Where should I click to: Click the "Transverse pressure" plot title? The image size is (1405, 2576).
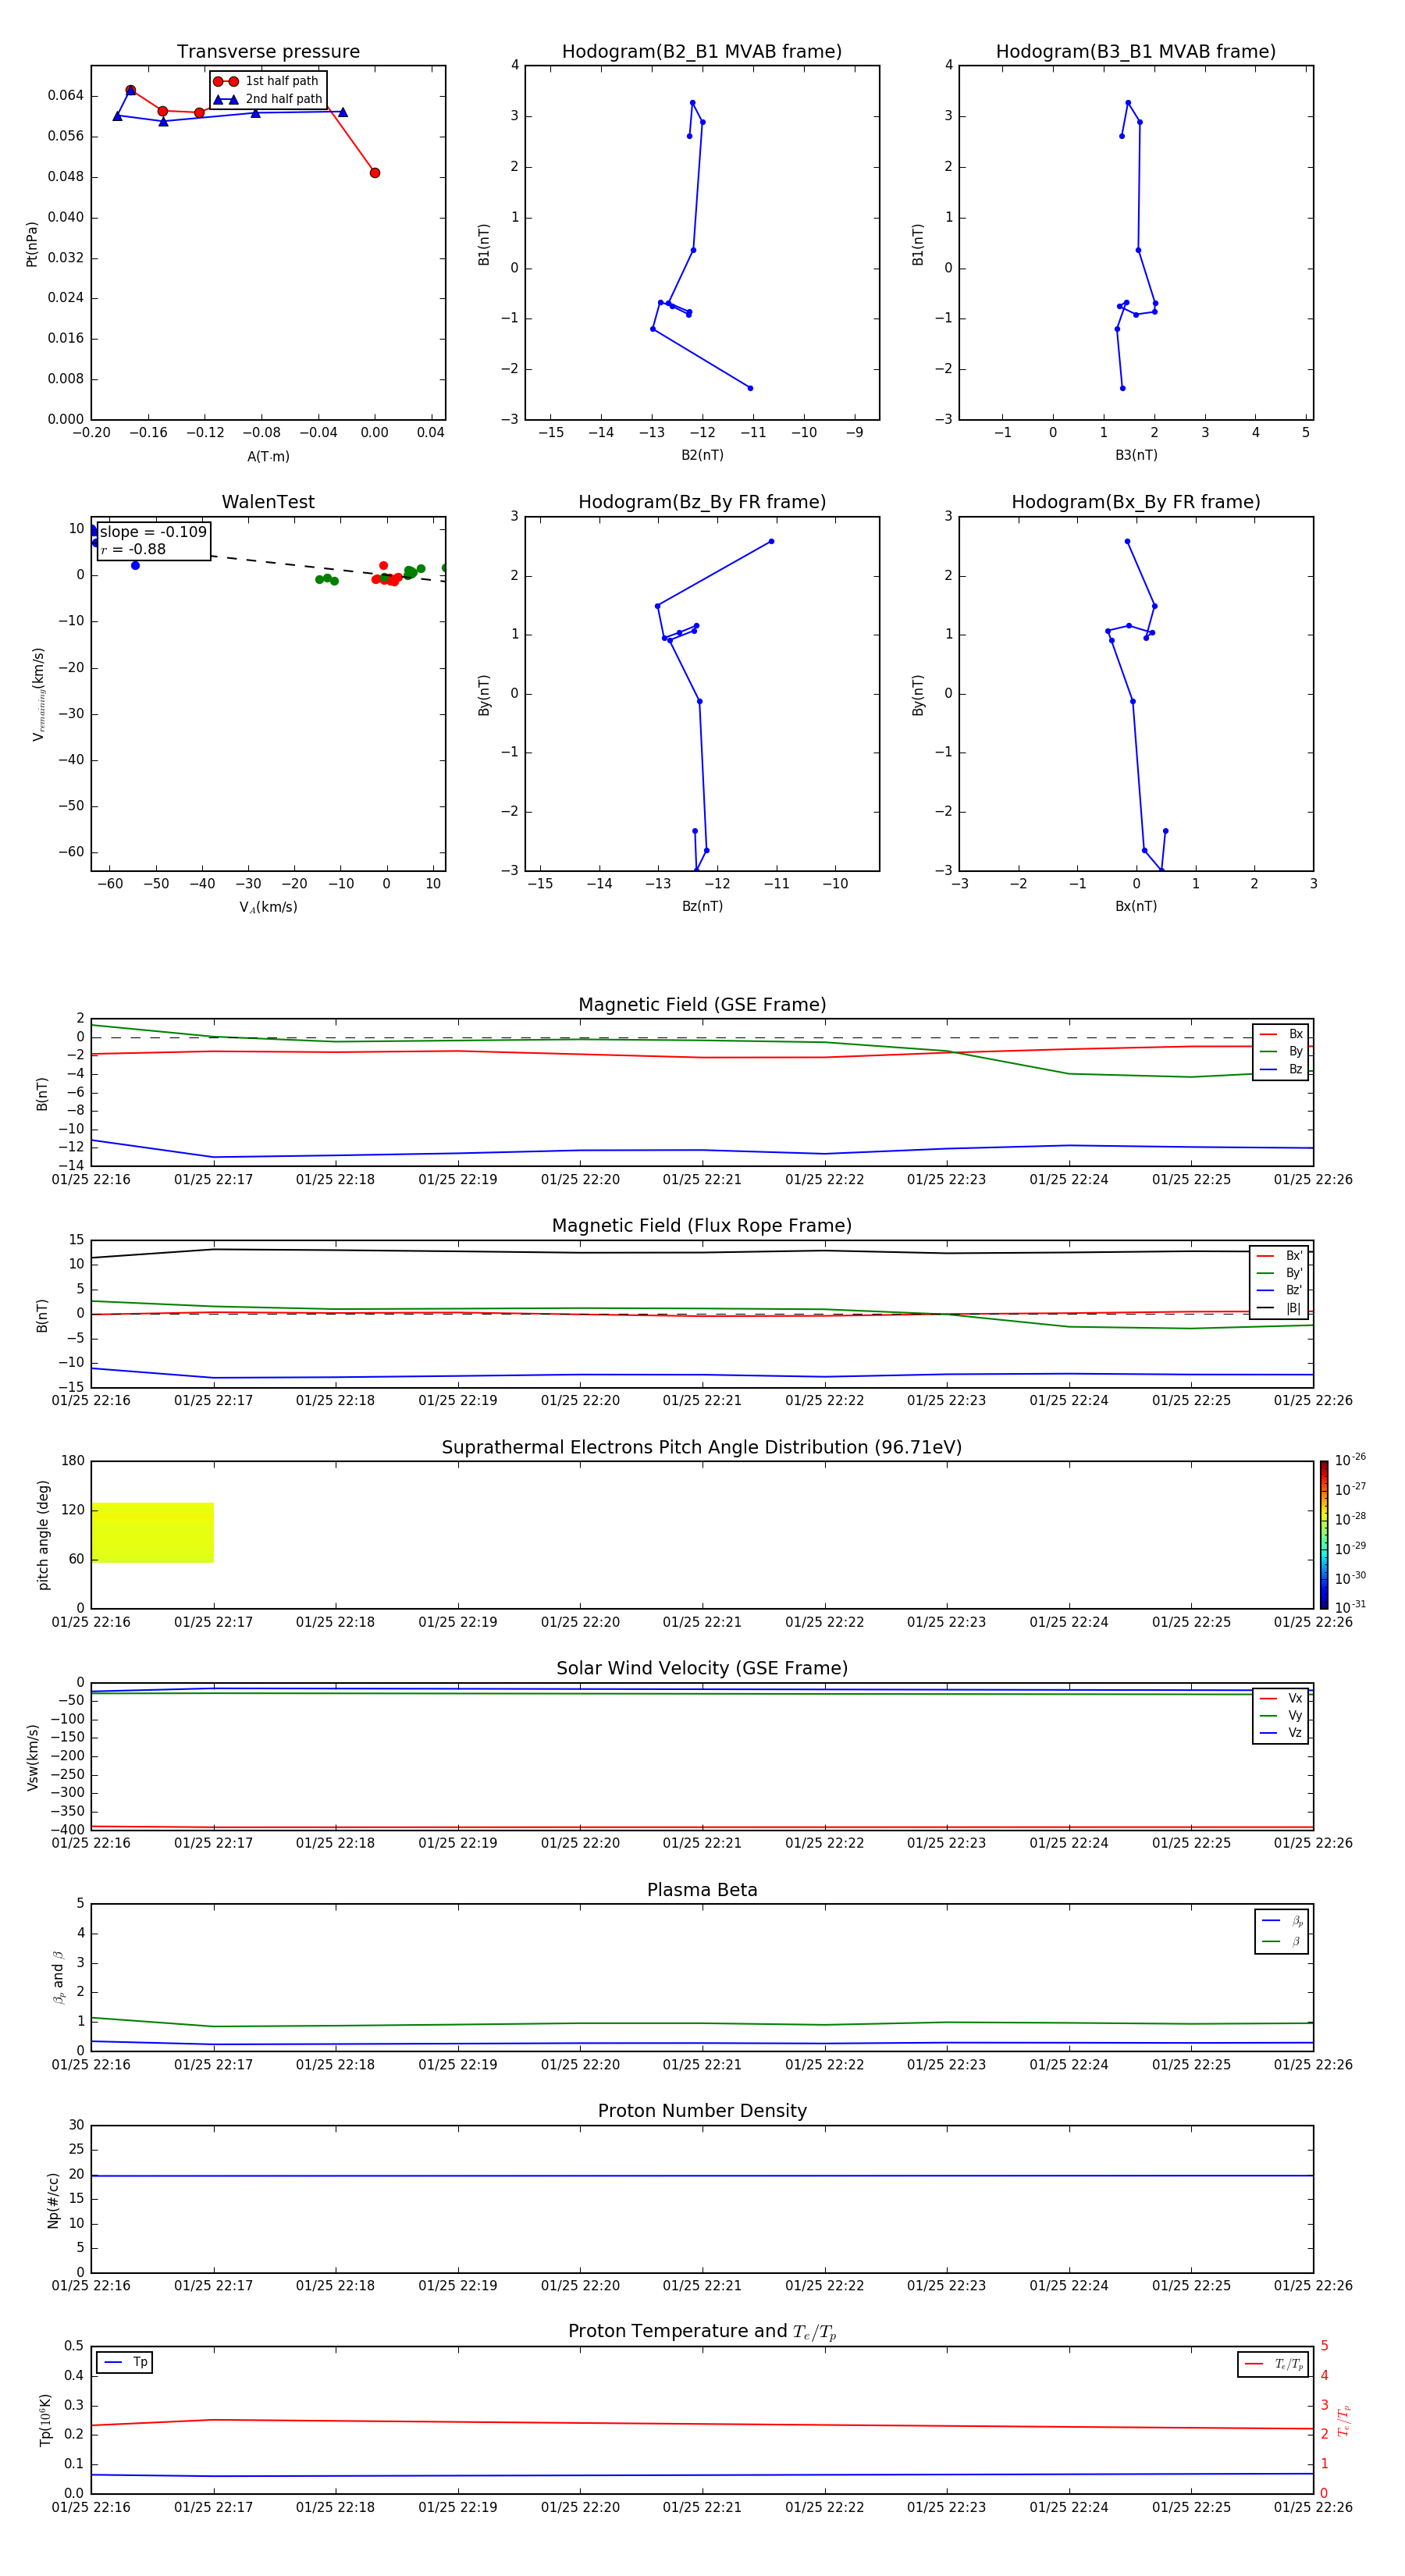pos(268,52)
